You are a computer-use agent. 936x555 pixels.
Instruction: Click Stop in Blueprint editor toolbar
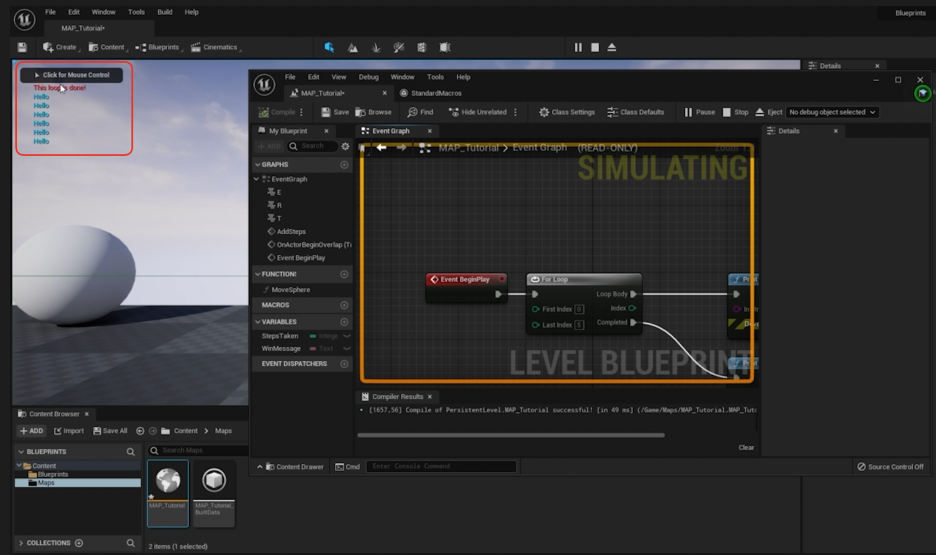click(735, 112)
